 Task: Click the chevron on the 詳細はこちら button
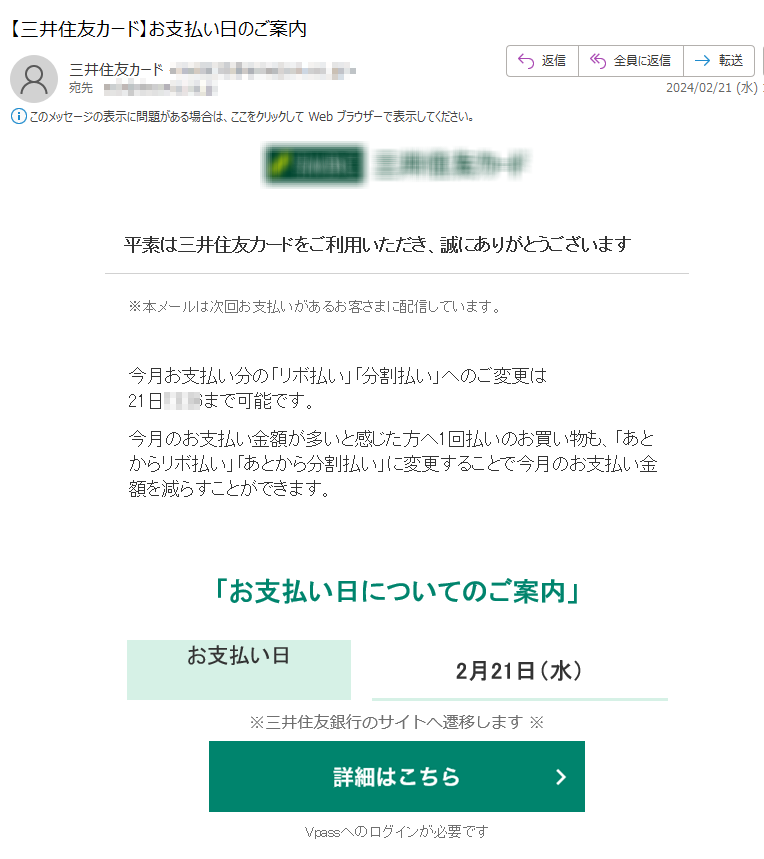click(x=560, y=777)
